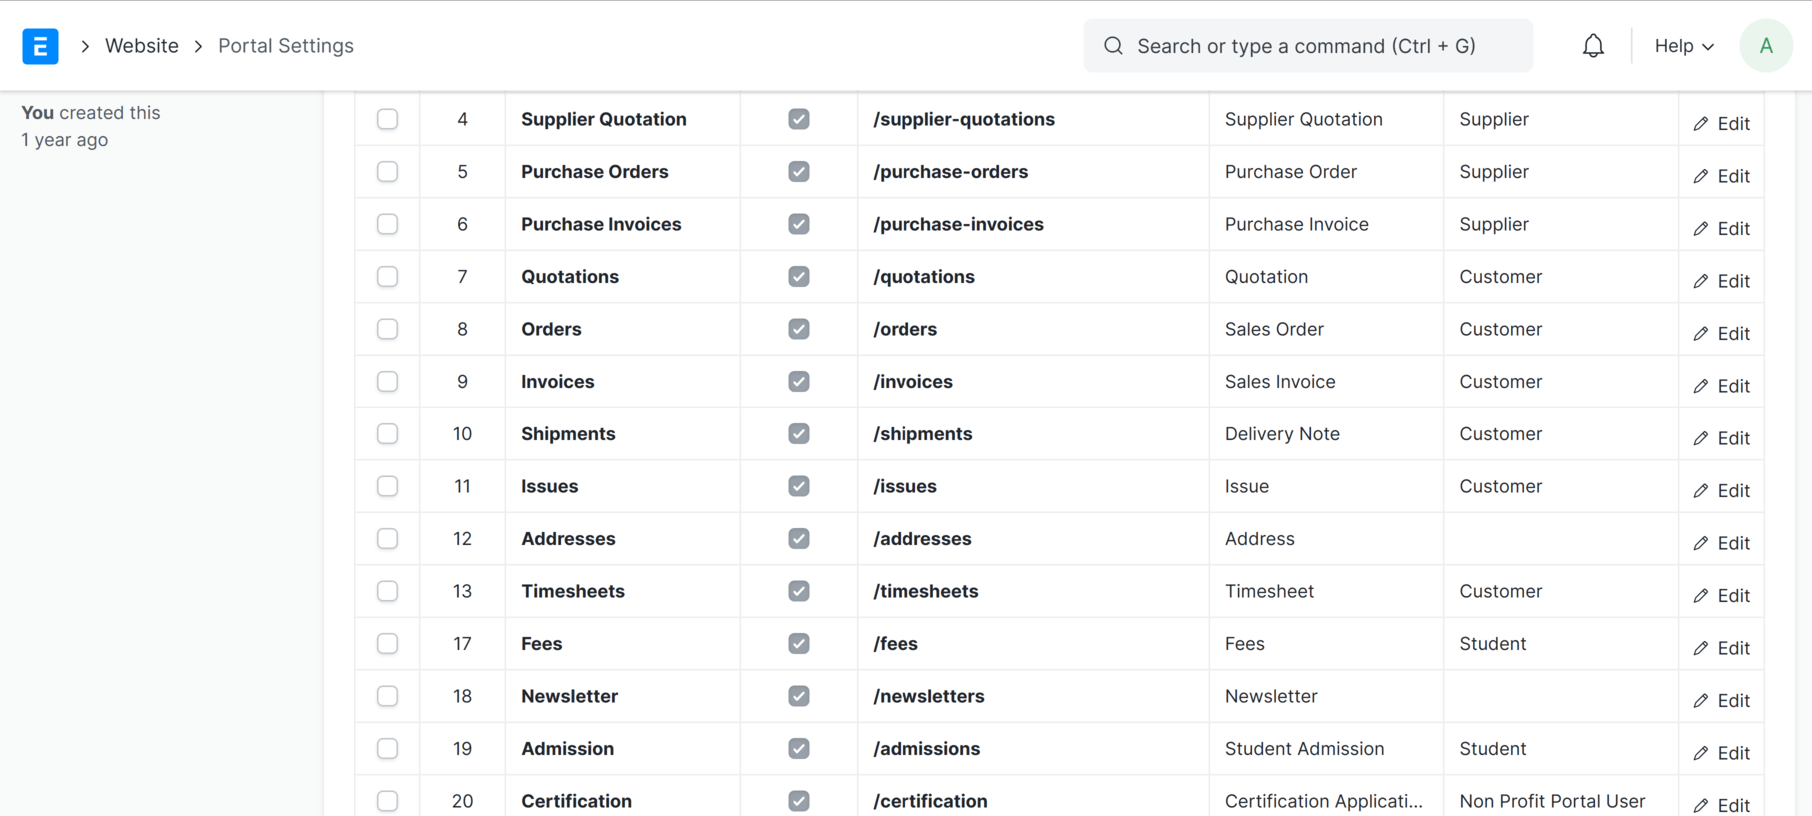The height and width of the screenshot is (816, 1812).
Task: Open the user avatar menu
Action: 1765,46
